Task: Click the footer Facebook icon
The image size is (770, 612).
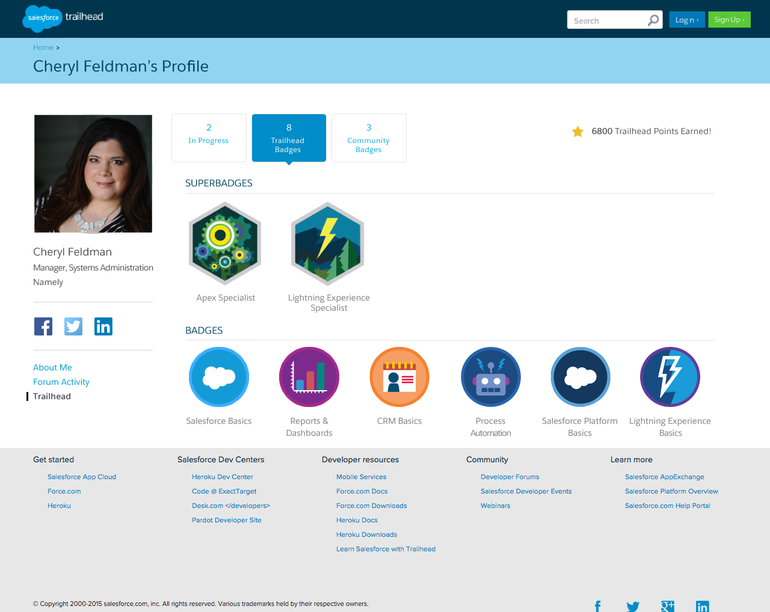Action: click(x=598, y=606)
